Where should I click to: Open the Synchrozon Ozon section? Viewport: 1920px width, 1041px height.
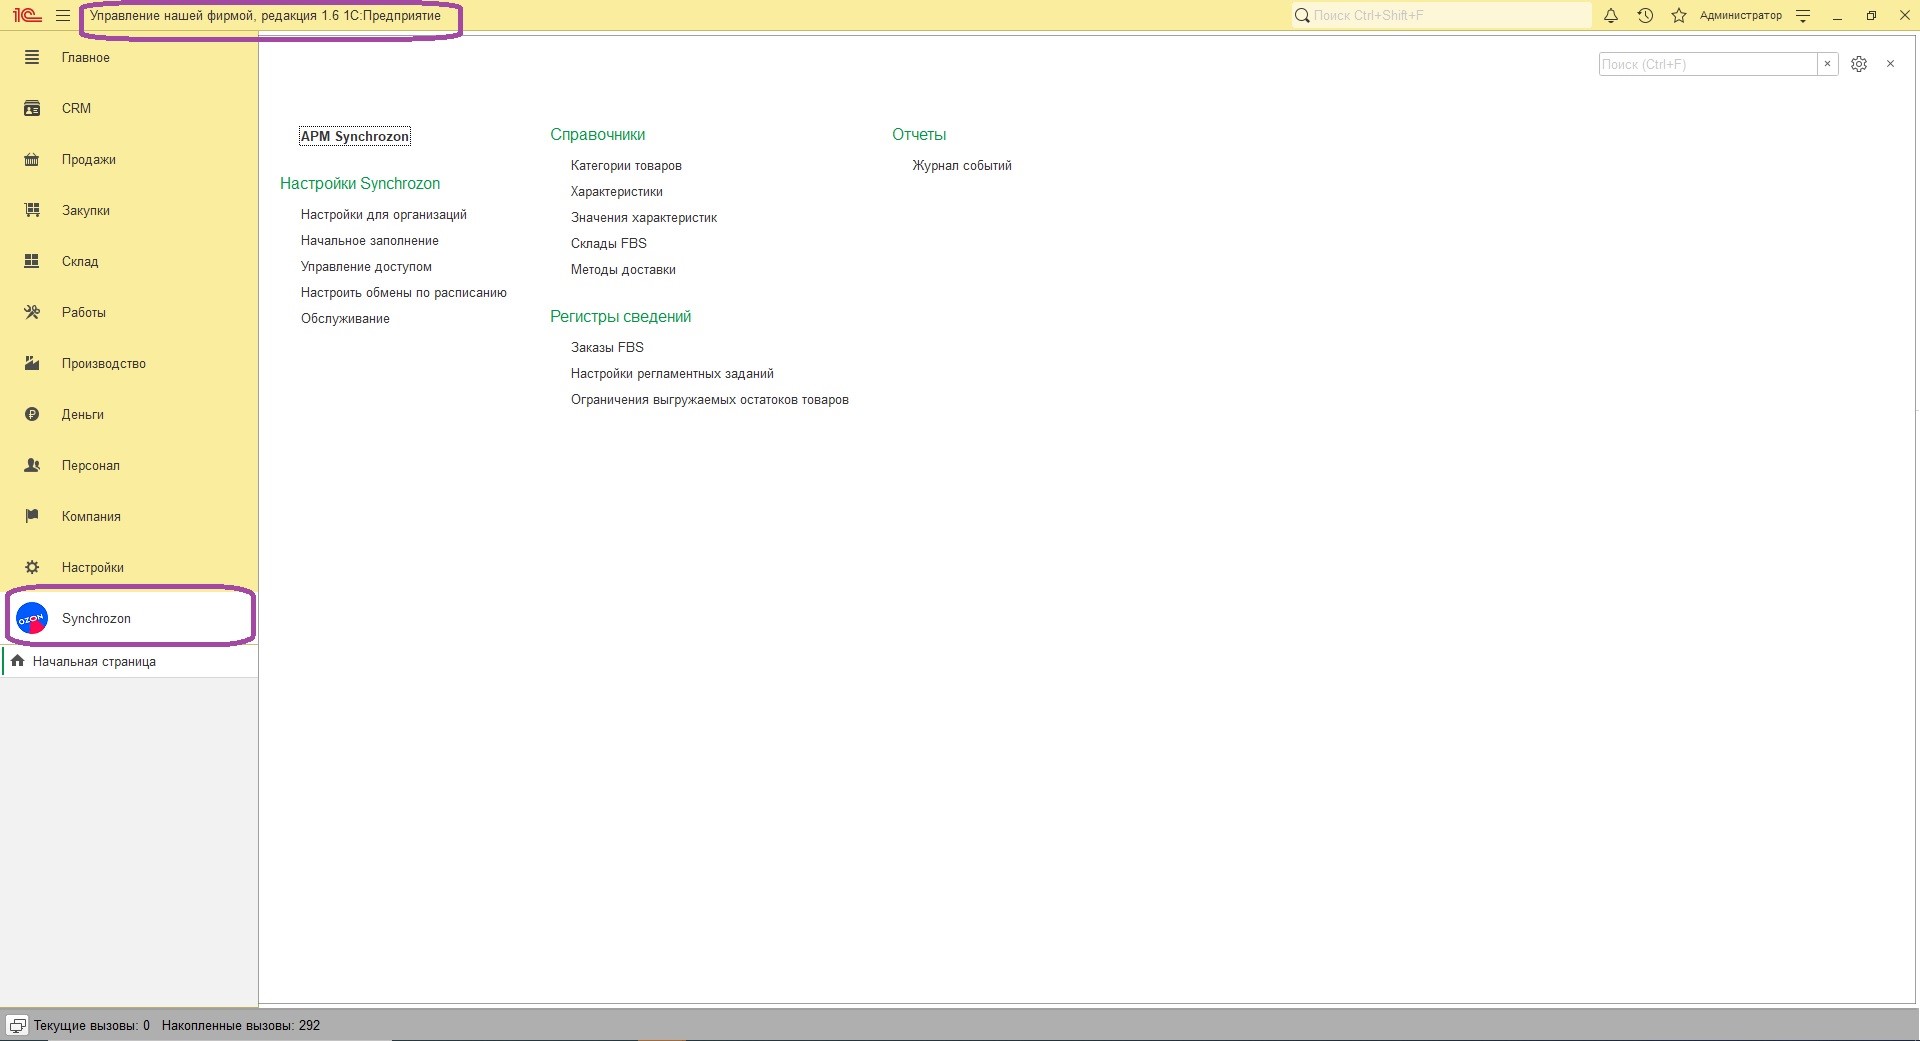pyautogui.click(x=96, y=619)
